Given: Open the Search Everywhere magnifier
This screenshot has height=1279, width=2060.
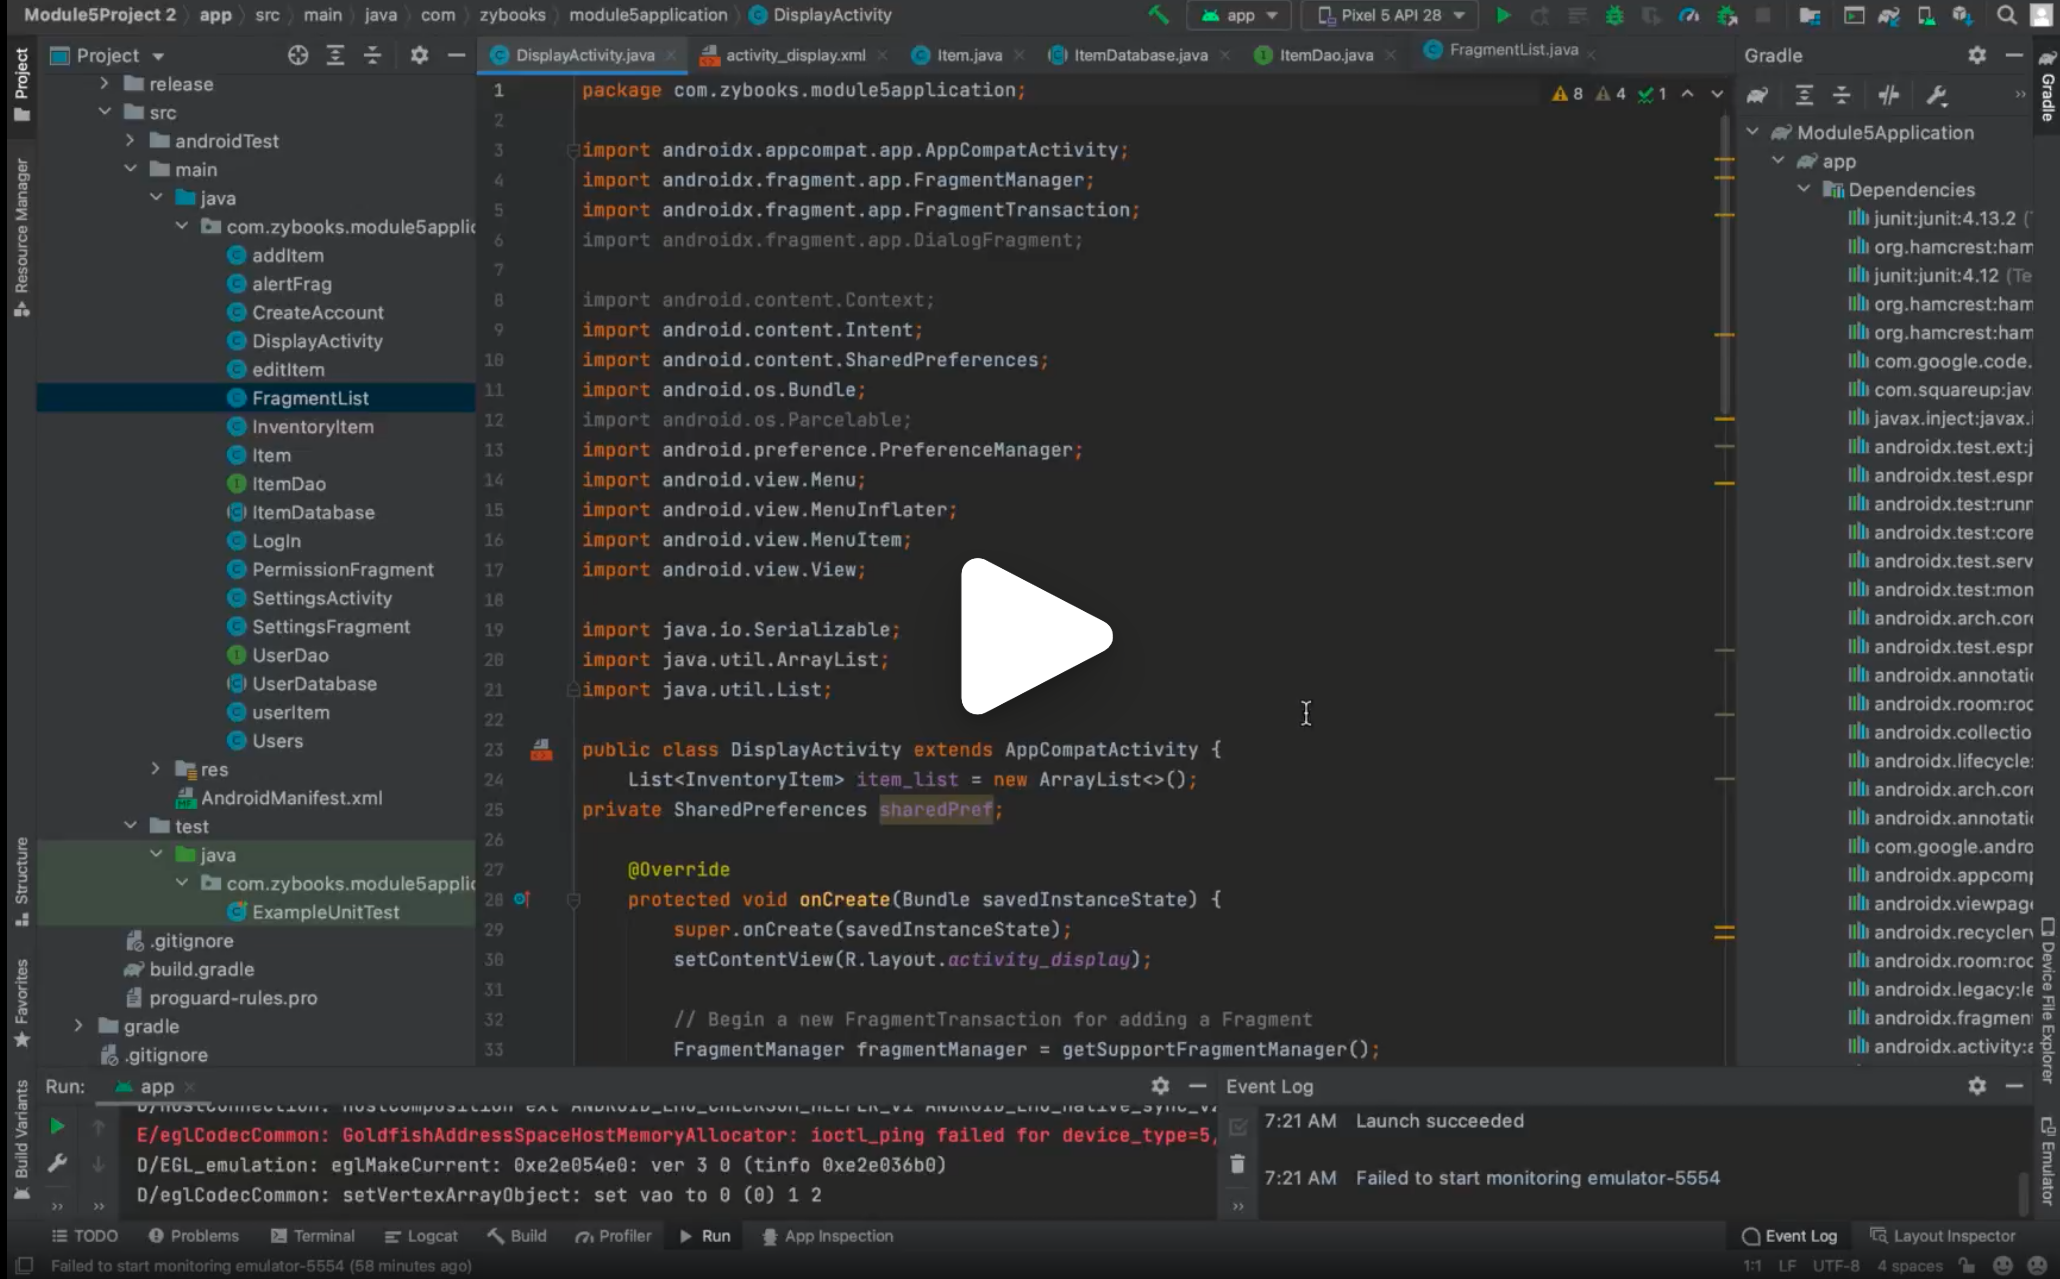Looking at the screenshot, I should point(2006,15).
